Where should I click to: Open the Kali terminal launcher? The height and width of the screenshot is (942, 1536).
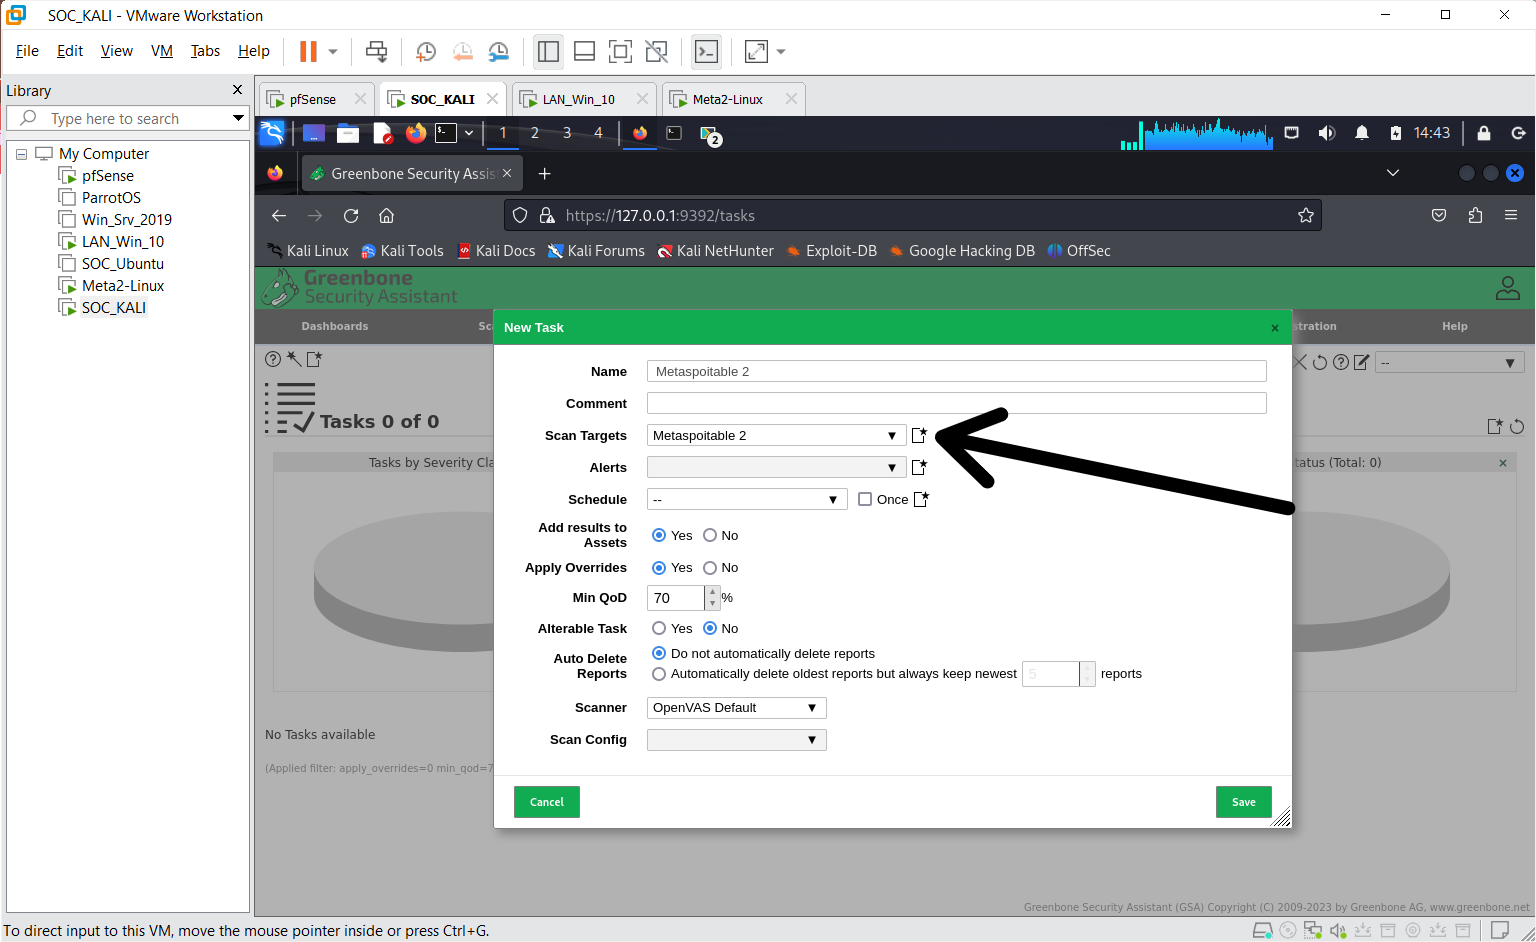tap(446, 133)
